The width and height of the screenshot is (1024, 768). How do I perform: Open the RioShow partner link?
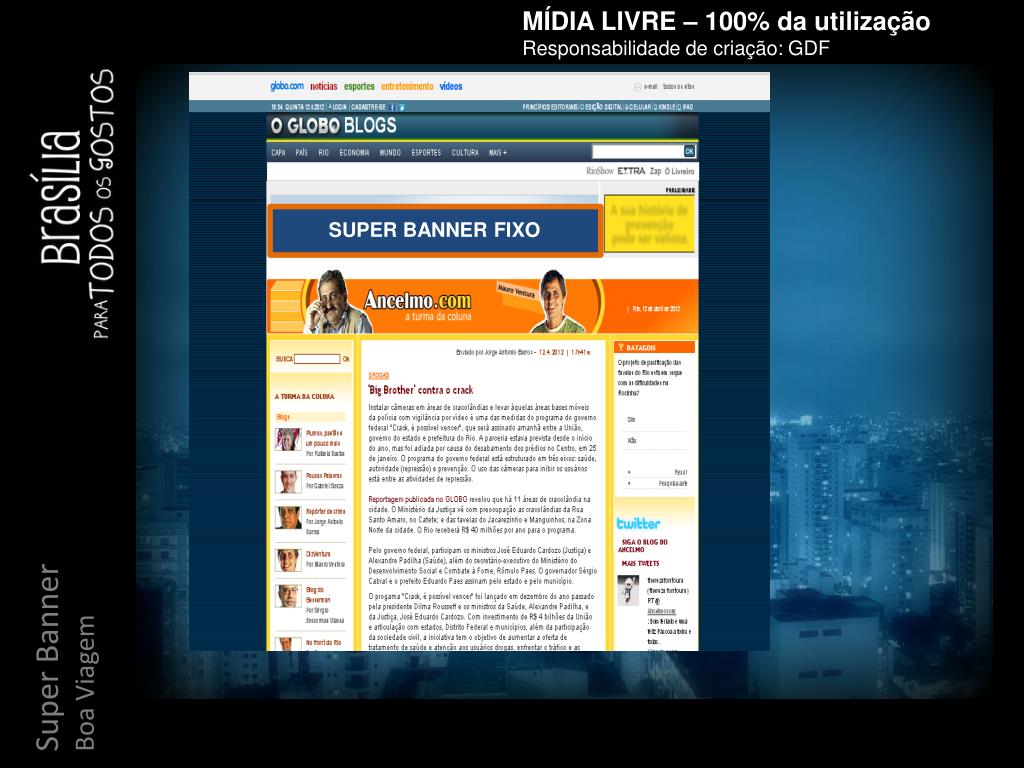click(600, 171)
